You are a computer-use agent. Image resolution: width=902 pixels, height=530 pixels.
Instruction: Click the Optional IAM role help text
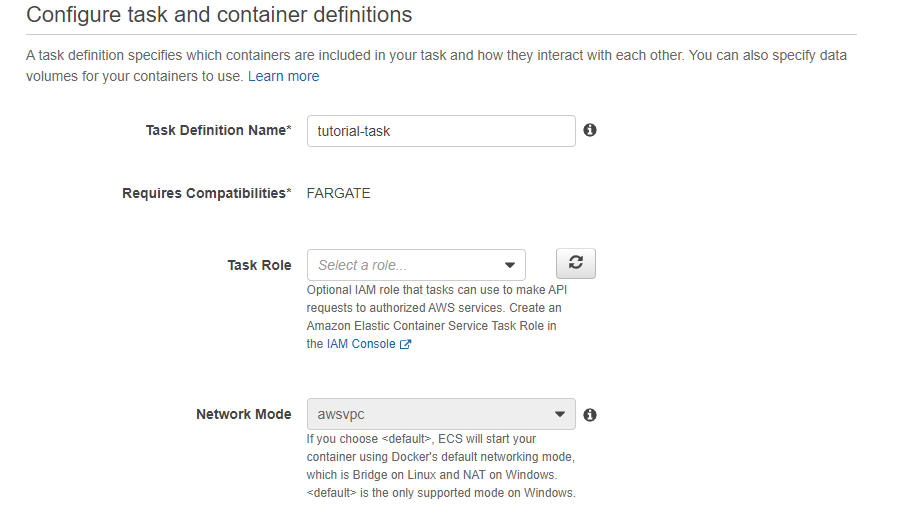437,317
